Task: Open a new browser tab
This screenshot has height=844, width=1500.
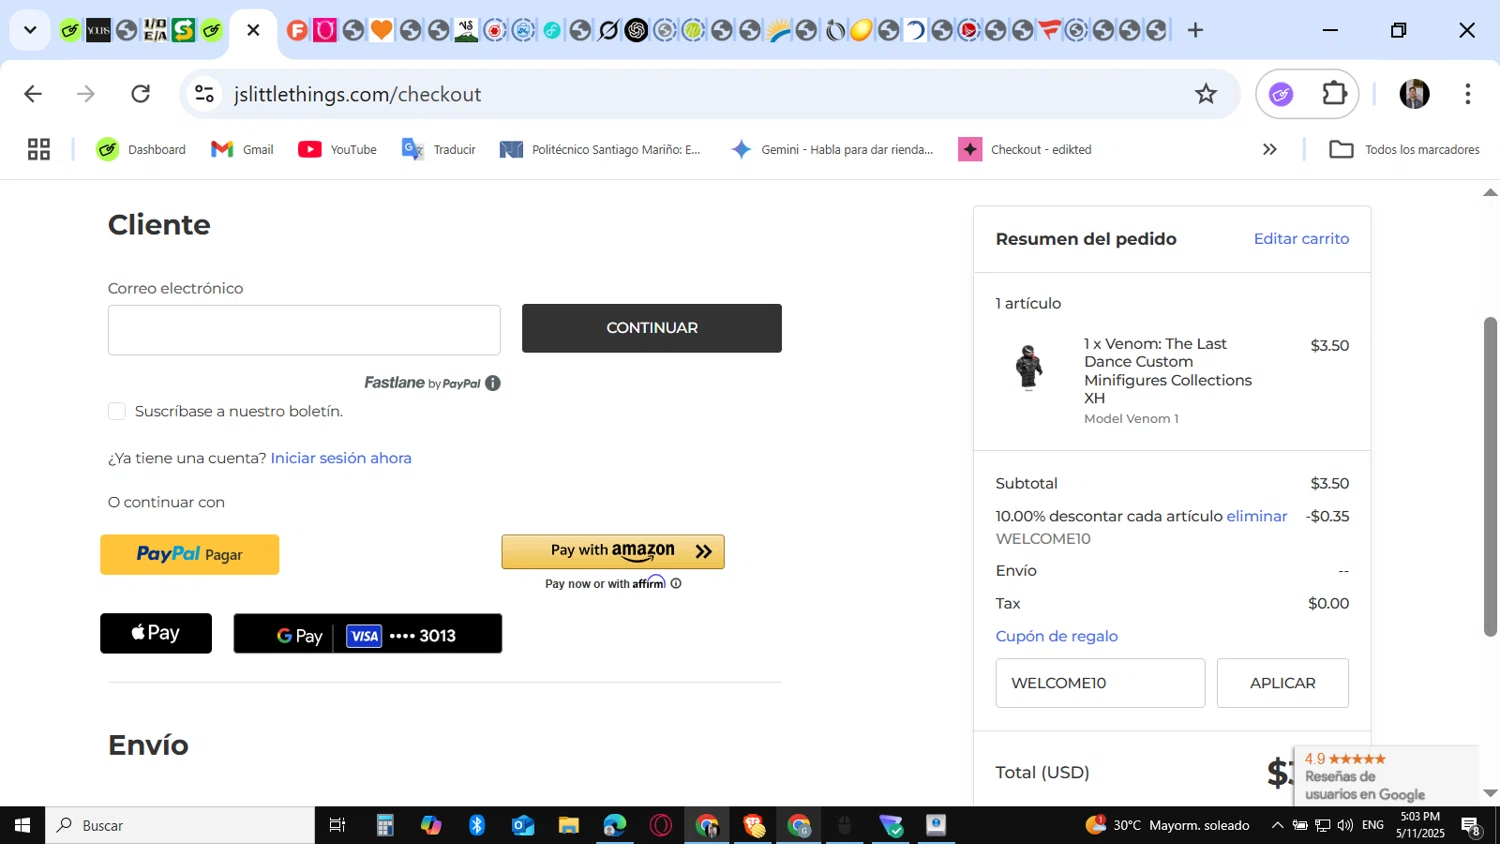Action: point(1195,30)
